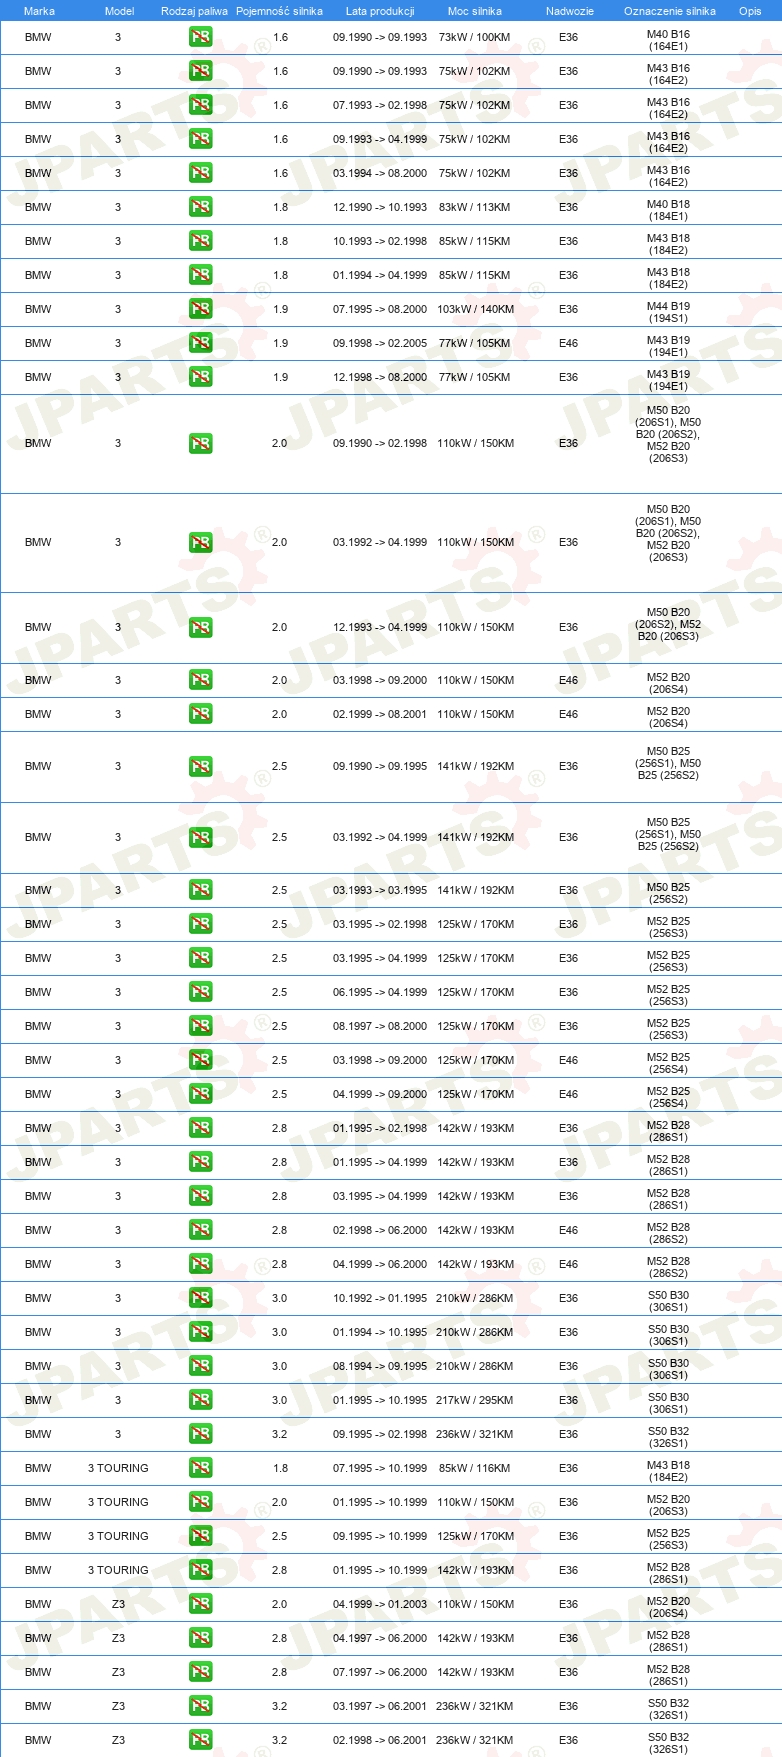Click PB icon in row 09.1998 -> 02.2005
Viewport: 782px width, 1757px height.
pos(200,343)
